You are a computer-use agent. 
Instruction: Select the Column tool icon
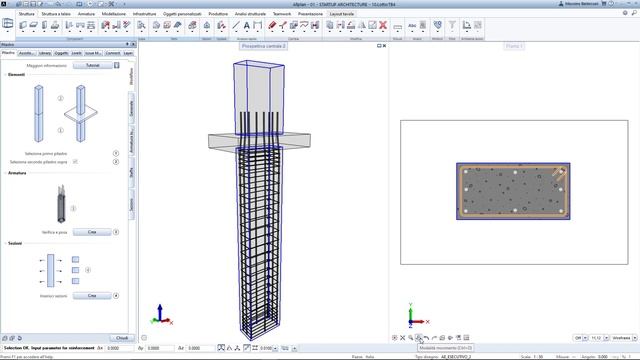point(44,25)
